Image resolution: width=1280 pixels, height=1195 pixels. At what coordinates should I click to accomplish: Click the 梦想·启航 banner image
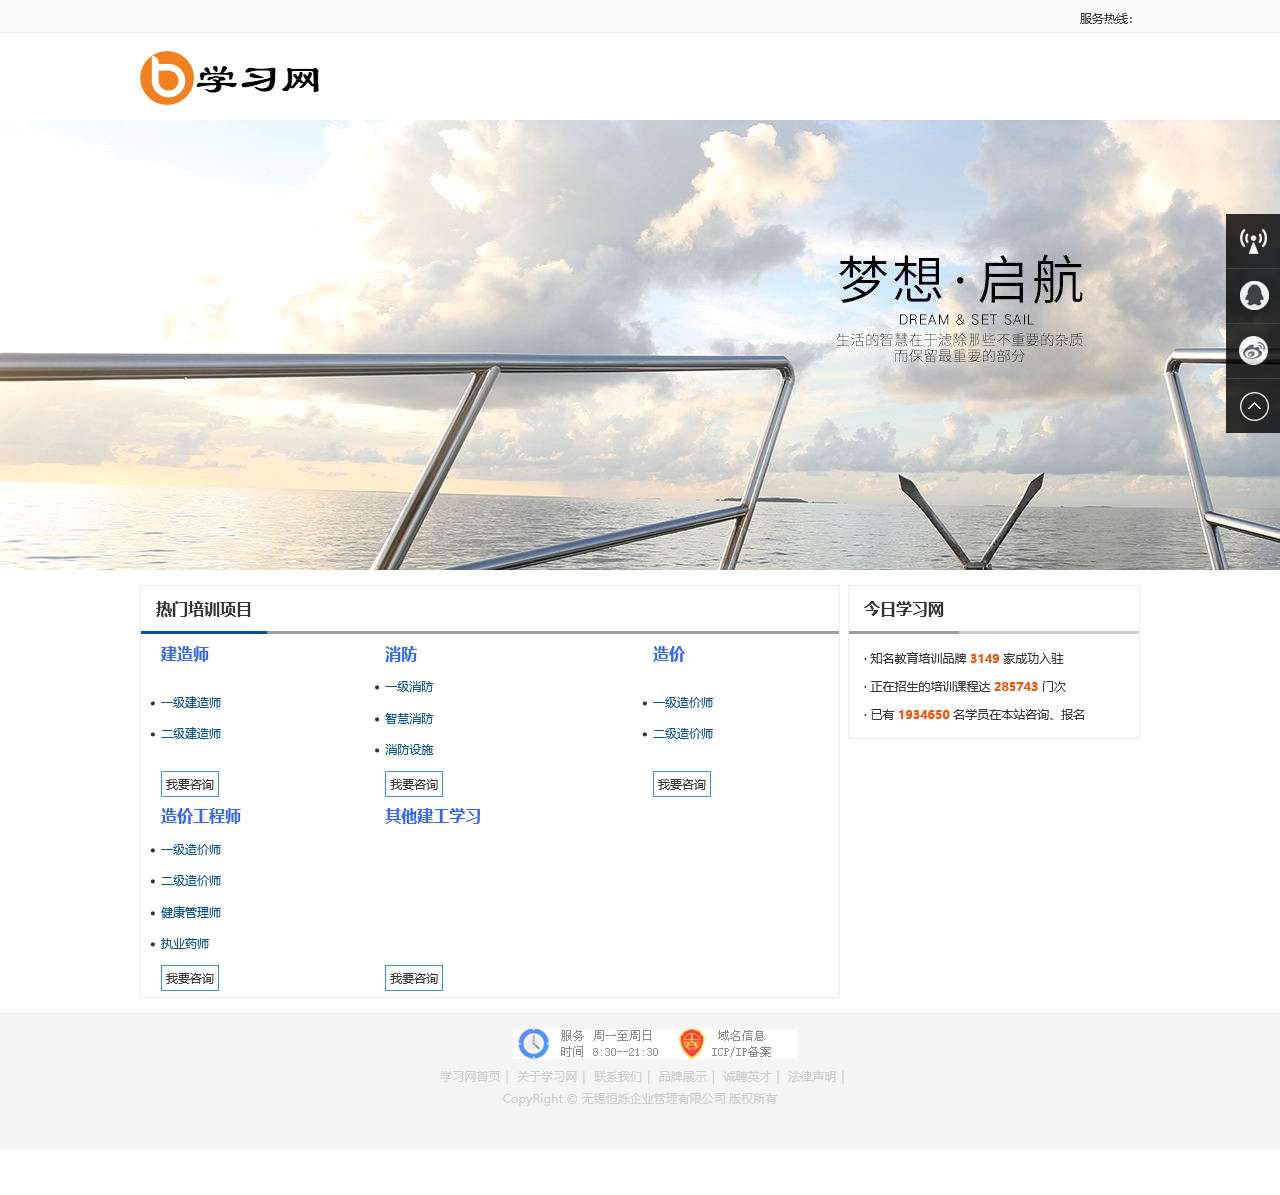coord(640,345)
